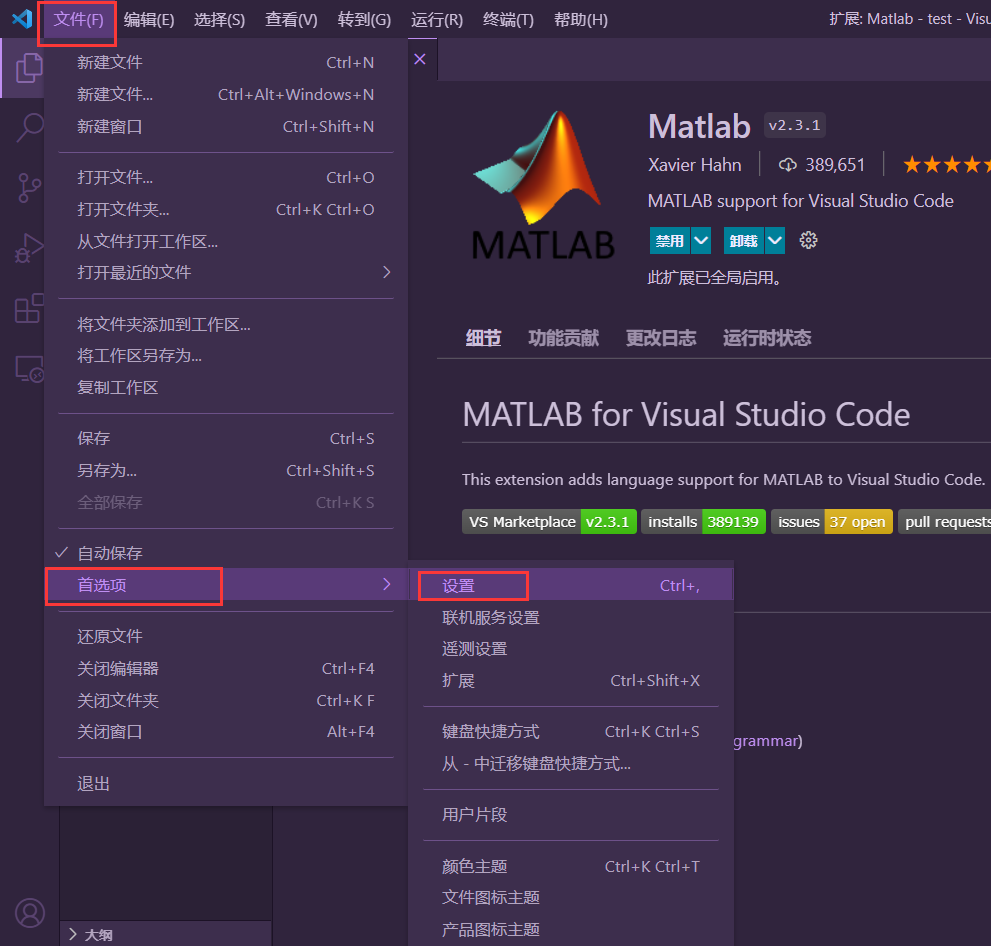991x946 pixels.
Task: Open the Run (运行) menu
Action: point(437,20)
